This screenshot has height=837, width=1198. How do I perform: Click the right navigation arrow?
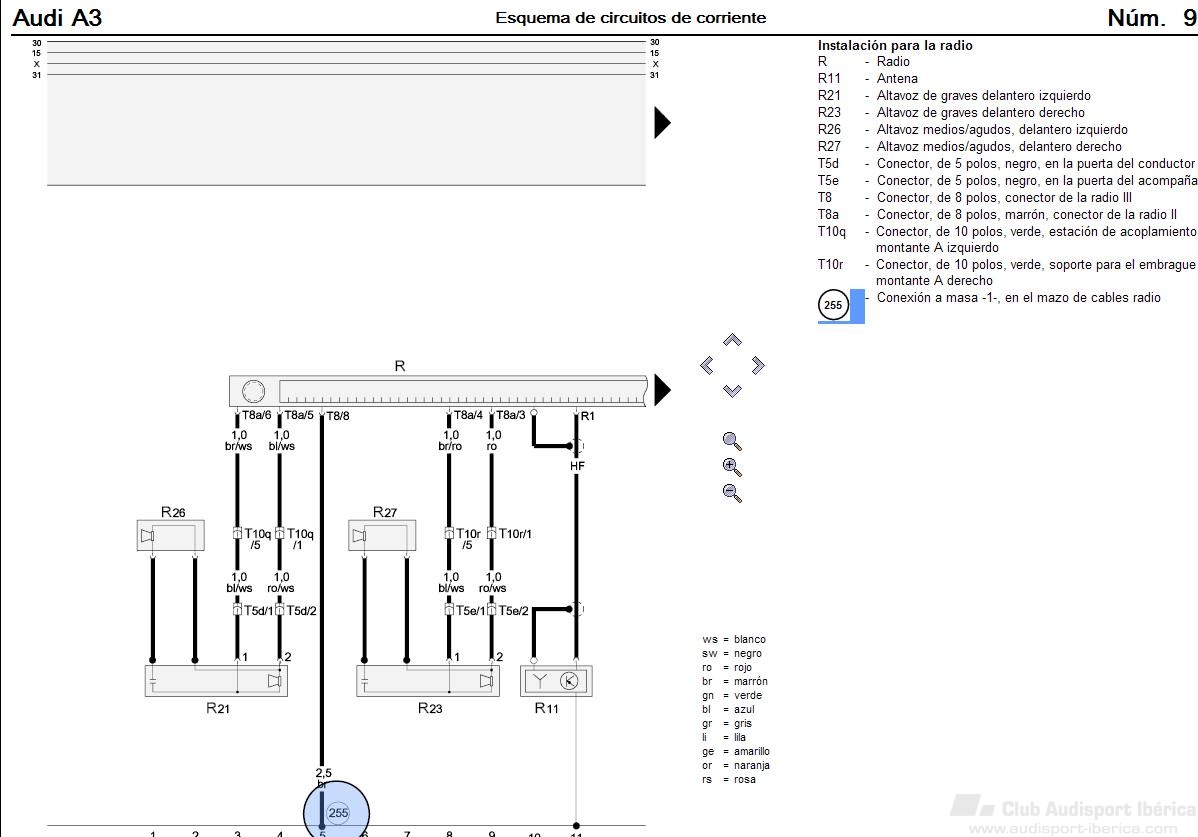[x=758, y=365]
